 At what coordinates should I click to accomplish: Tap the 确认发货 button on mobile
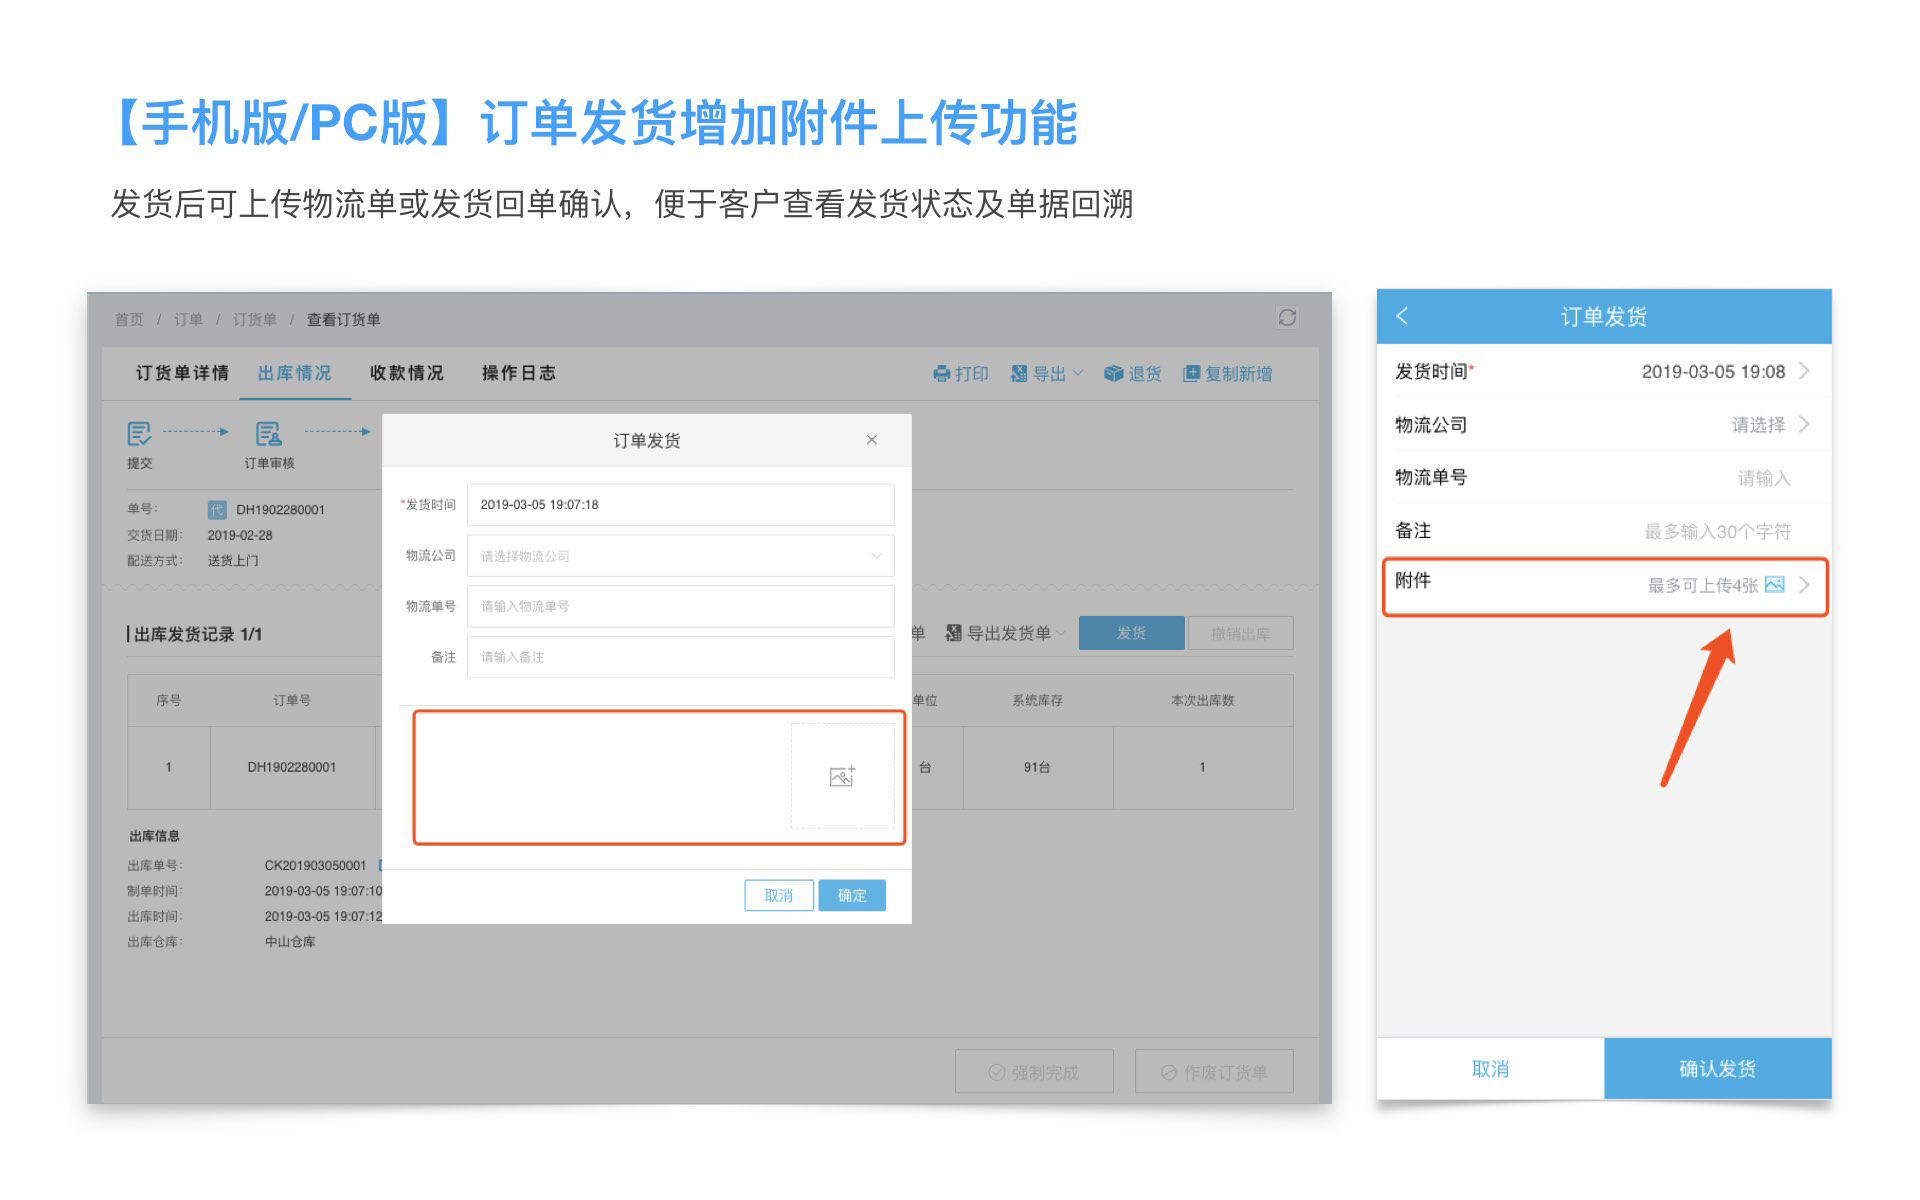[x=1717, y=1069]
